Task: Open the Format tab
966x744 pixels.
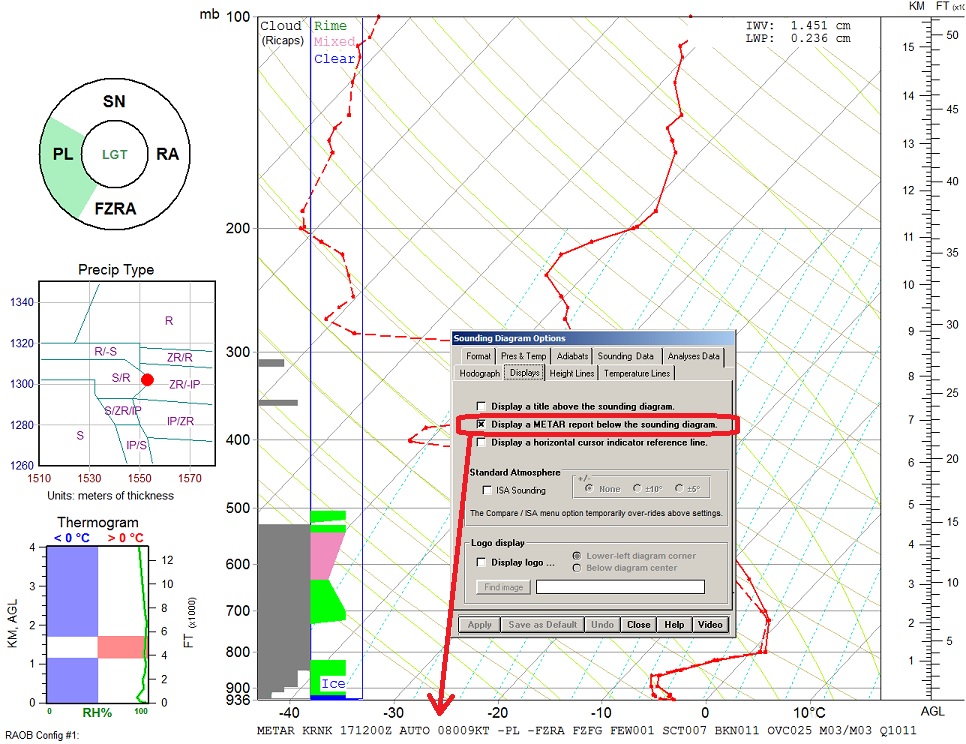Action: click(478, 356)
